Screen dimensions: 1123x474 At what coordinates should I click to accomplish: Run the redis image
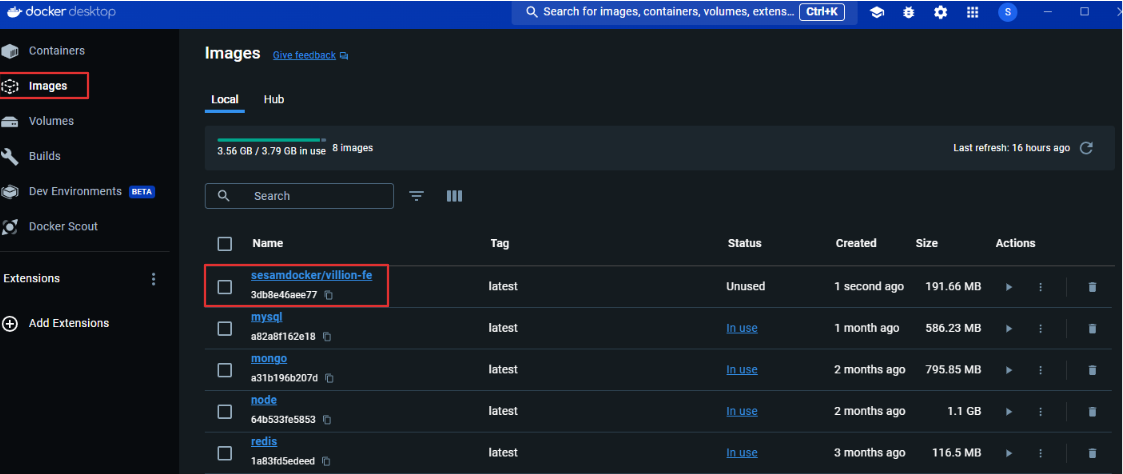tap(1009, 453)
